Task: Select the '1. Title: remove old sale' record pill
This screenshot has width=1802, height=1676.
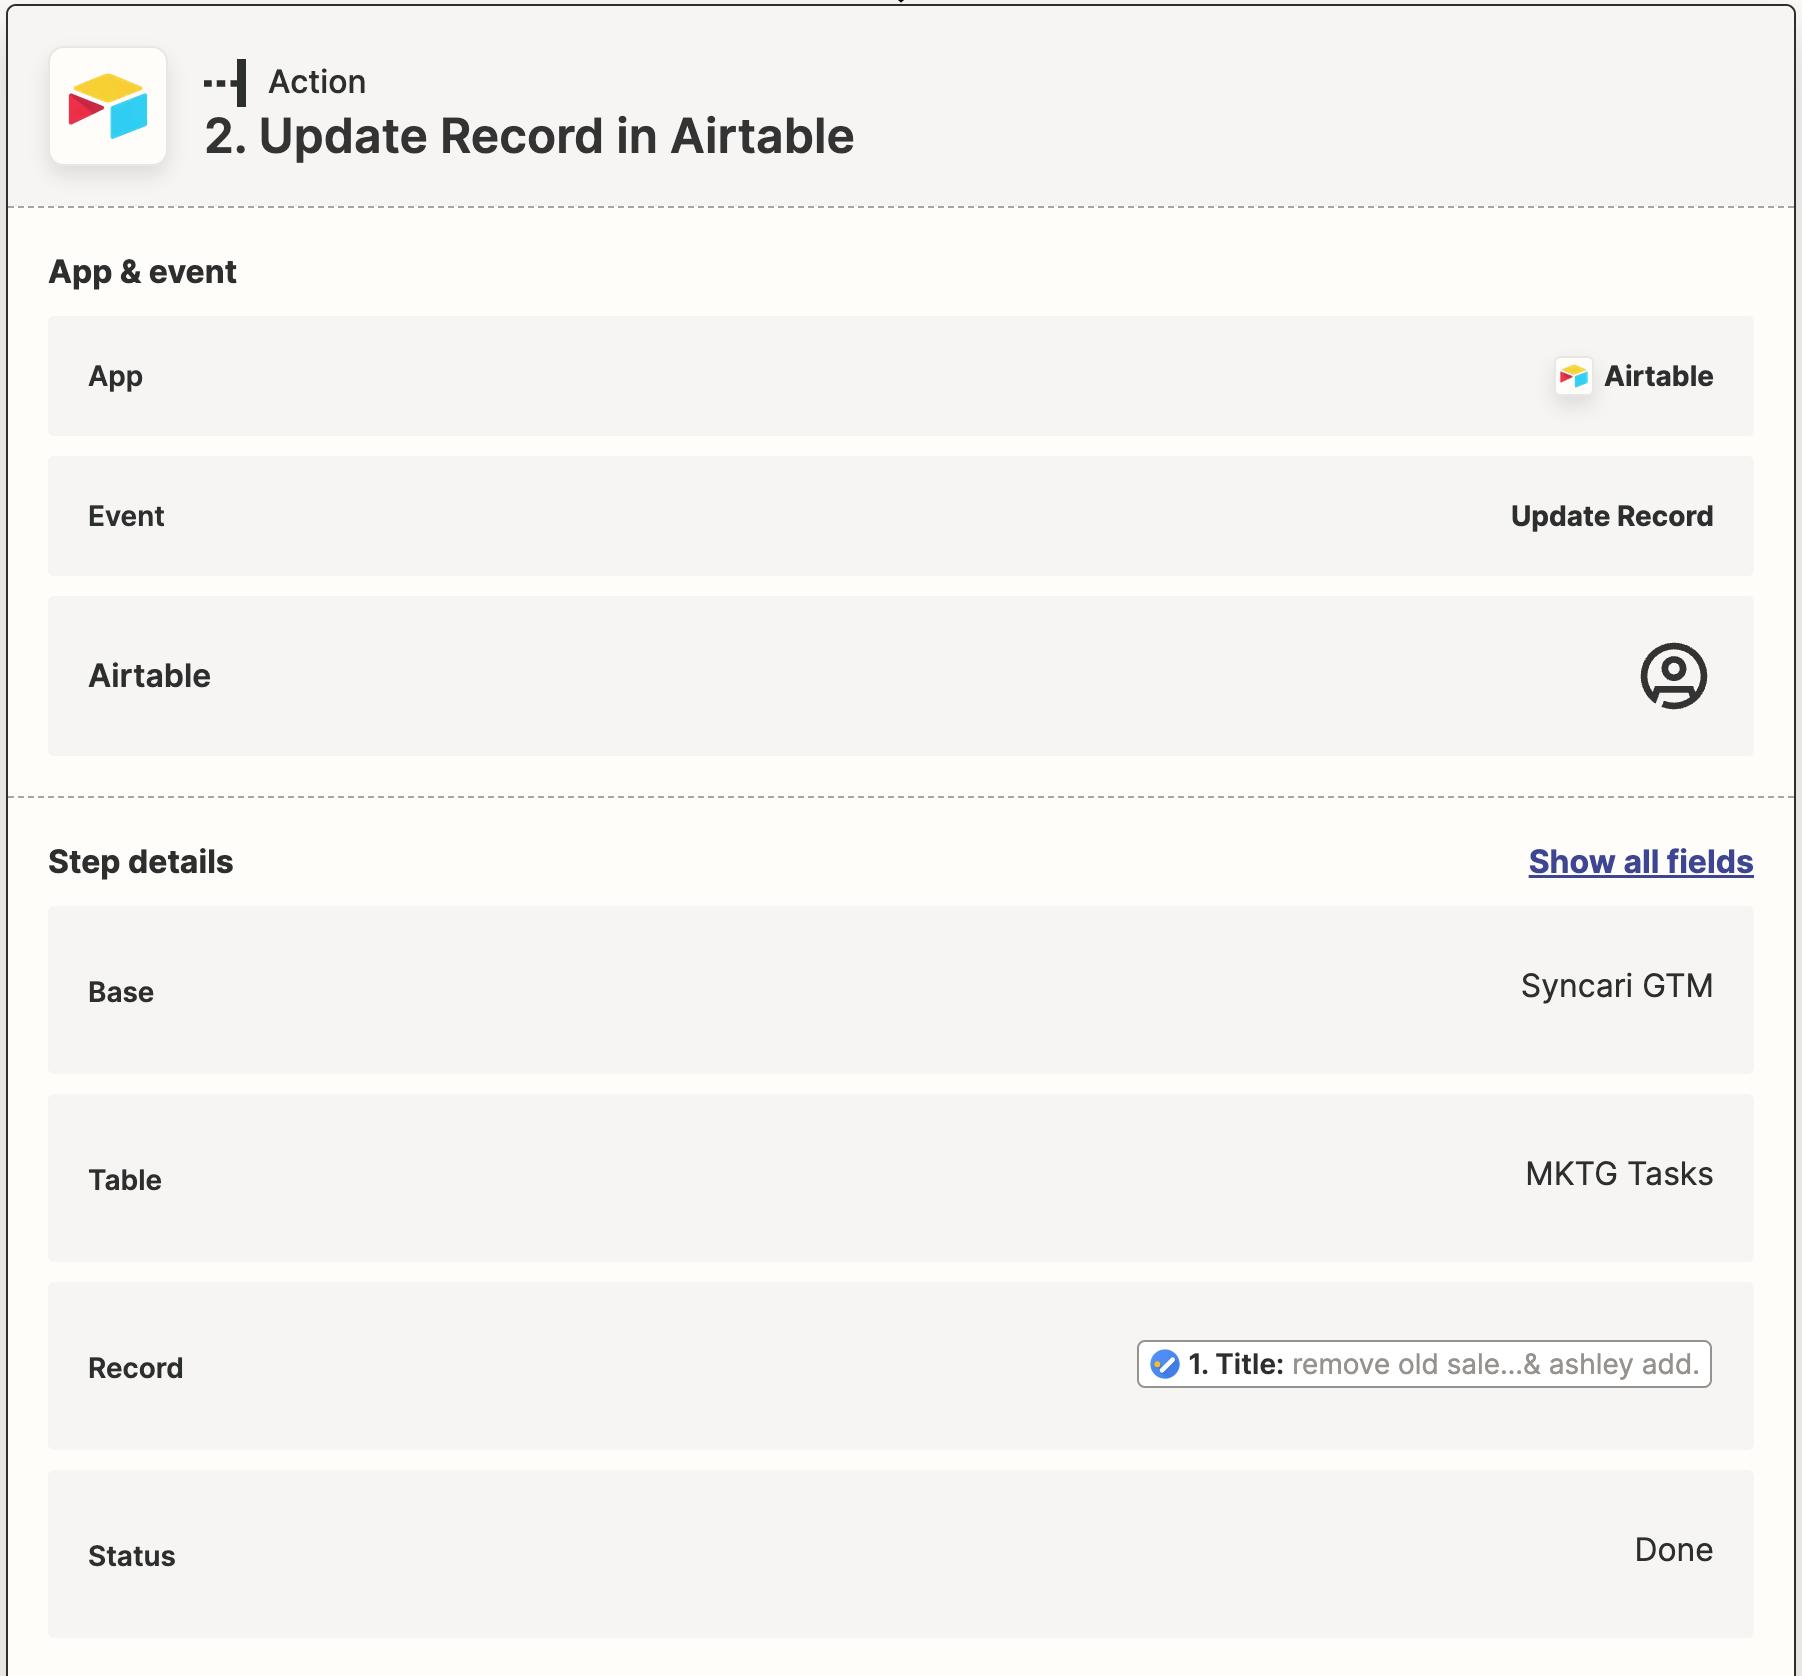Action: click(1424, 1364)
